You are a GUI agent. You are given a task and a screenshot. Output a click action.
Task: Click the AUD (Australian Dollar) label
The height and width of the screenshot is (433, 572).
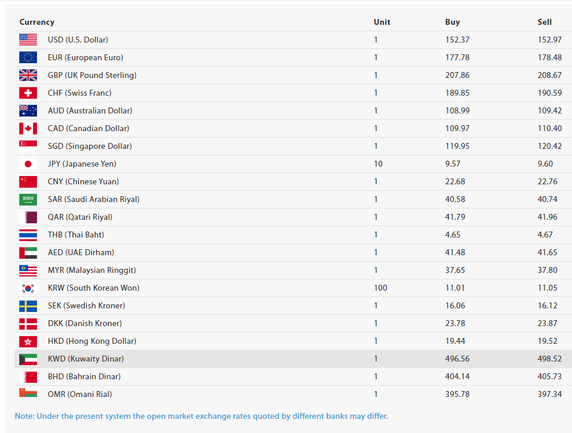(x=90, y=111)
